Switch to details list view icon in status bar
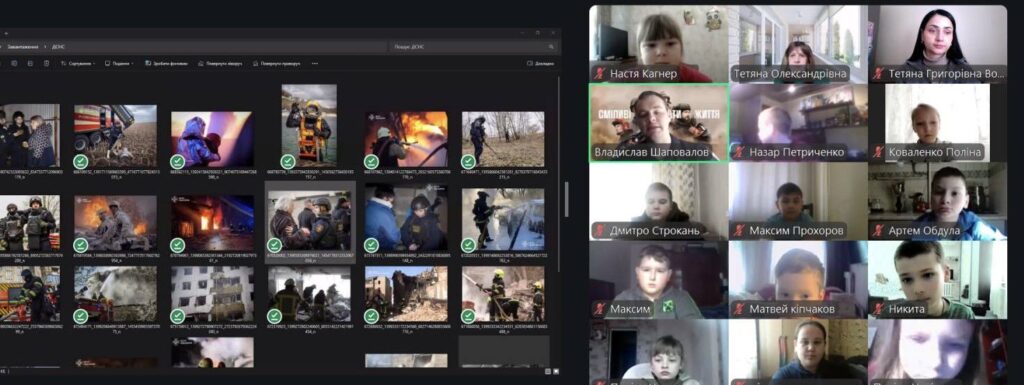The width and height of the screenshot is (1024, 385). [x=547, y=371]
